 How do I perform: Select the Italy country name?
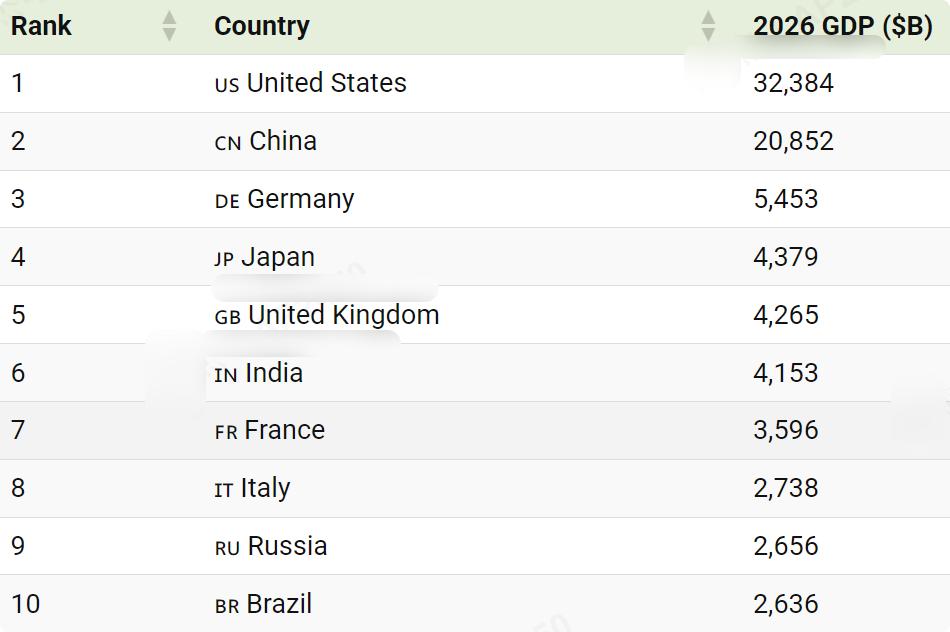(x=265, y=488)
